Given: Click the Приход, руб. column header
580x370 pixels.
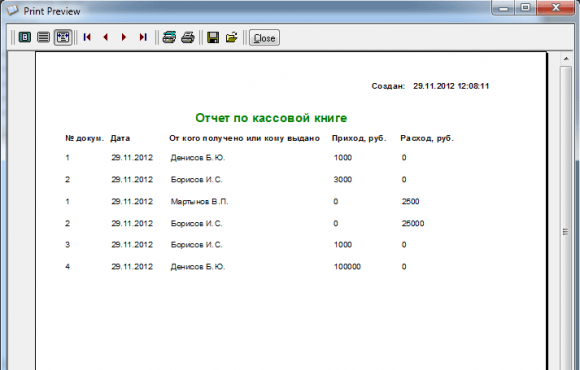Looking at the screenshot, I should 359,138.
